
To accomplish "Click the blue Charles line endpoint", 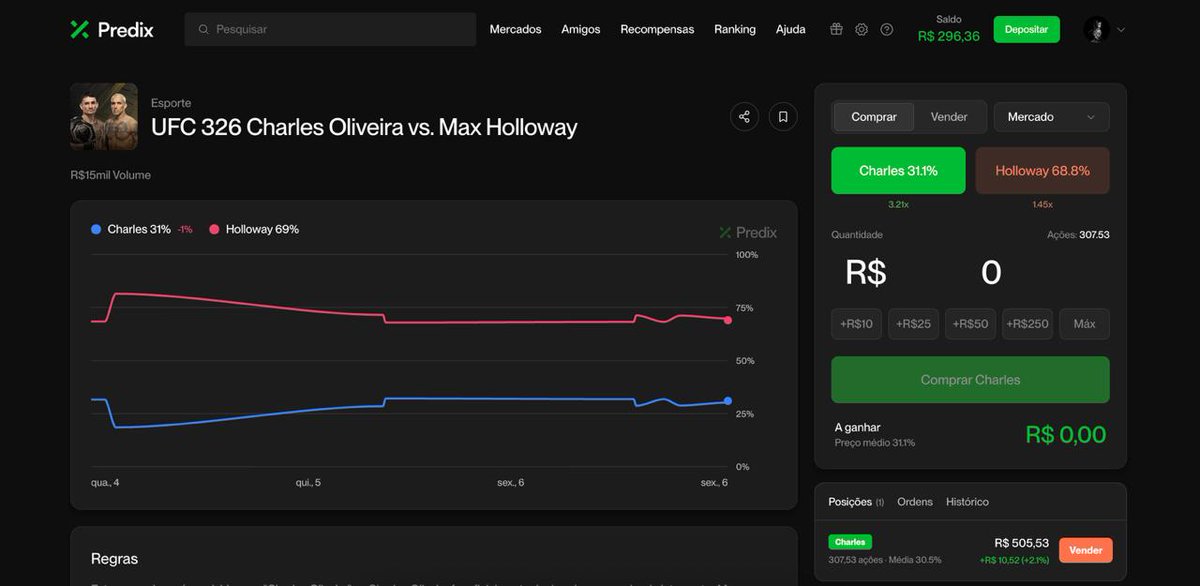I will coord(727,401).
